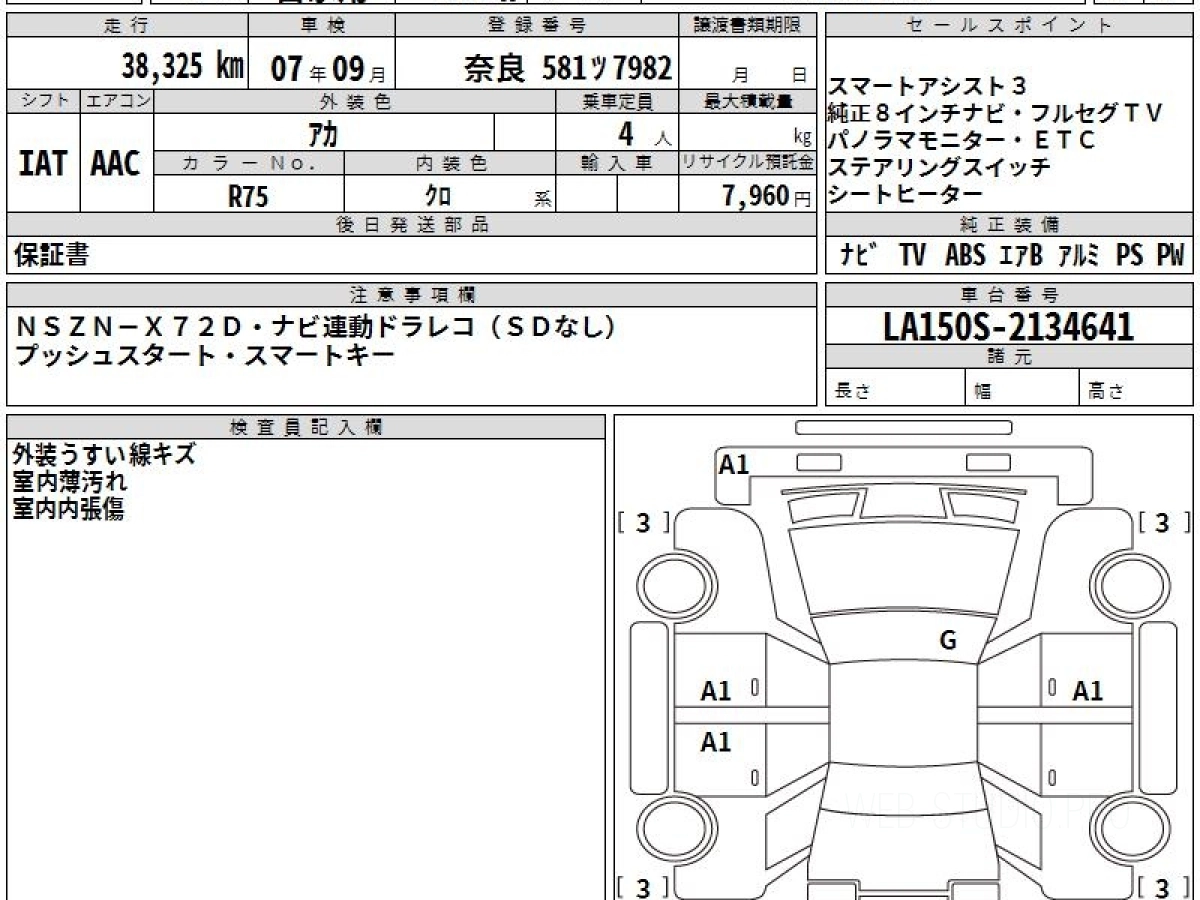Click the 外装色 header

355,101
